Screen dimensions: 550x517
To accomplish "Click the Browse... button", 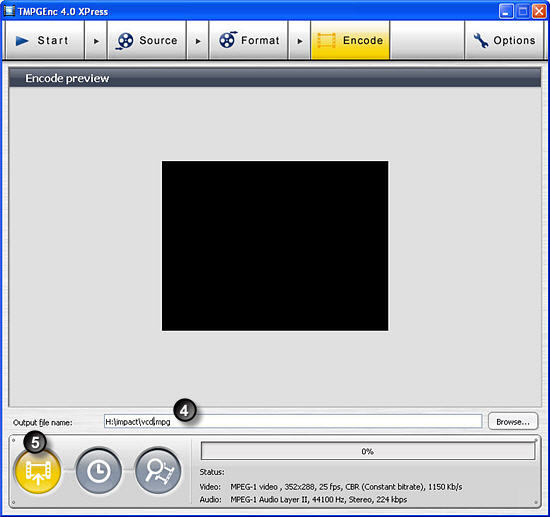I will [x=513, y=422].
